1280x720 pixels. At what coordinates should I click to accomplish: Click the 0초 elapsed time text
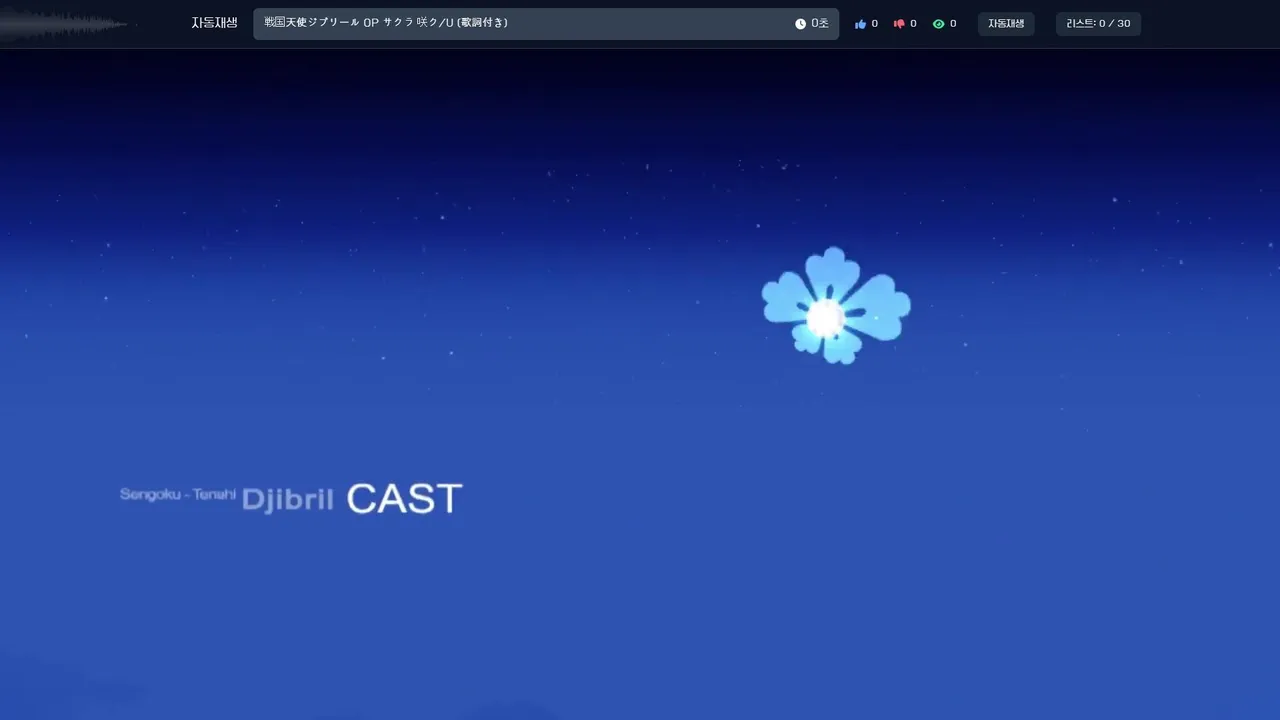(820, 24)
